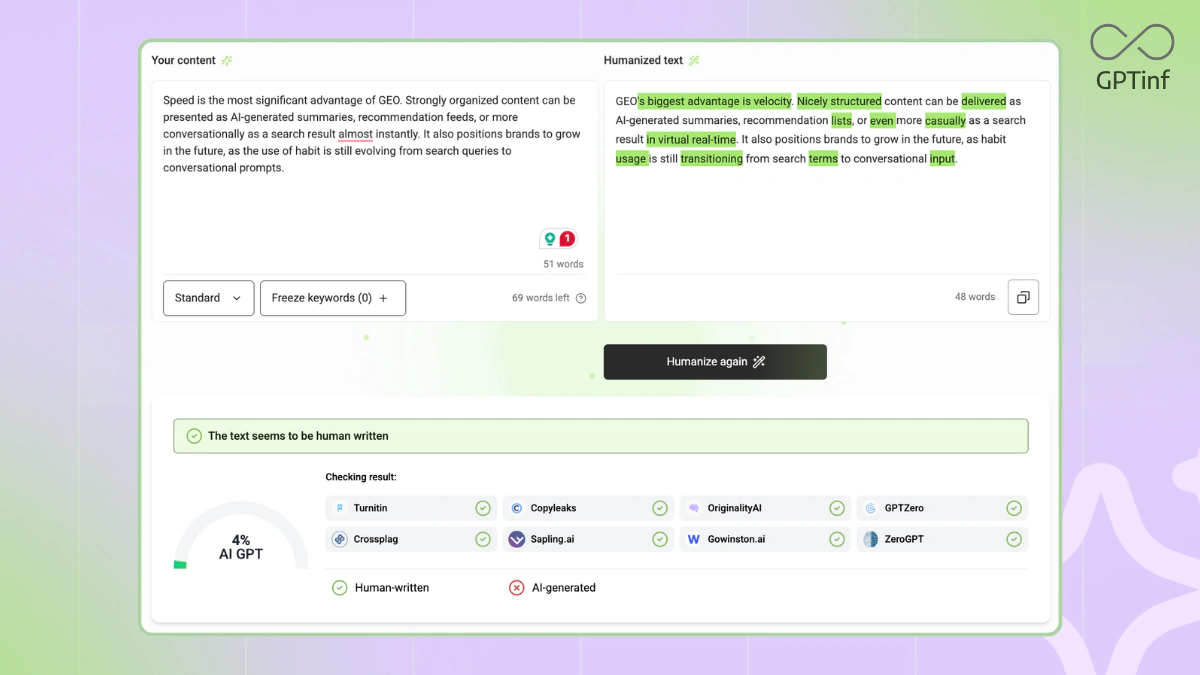Click the sparkle icon beside Humanized text

point(694,61)
